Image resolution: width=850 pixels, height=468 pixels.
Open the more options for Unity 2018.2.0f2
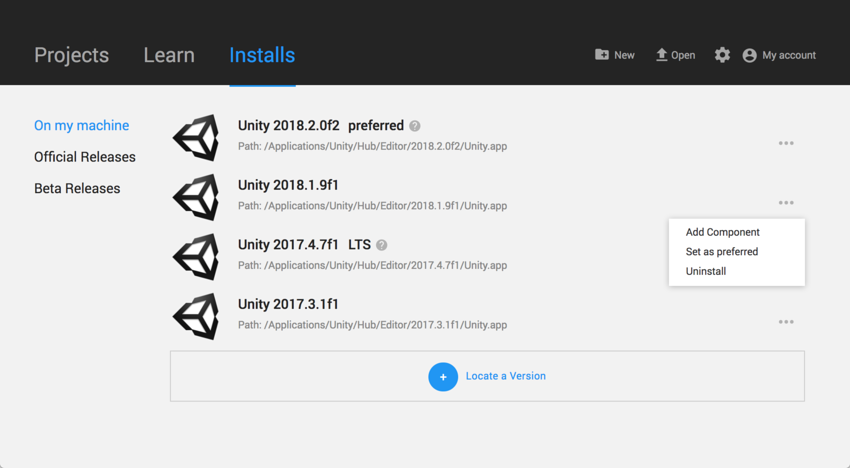(x=786, y=143)
